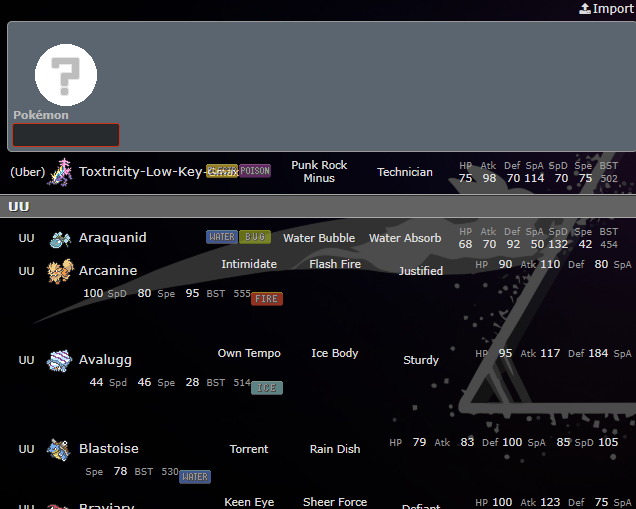Click Araquanid's Bug type badge

[255, 237]
